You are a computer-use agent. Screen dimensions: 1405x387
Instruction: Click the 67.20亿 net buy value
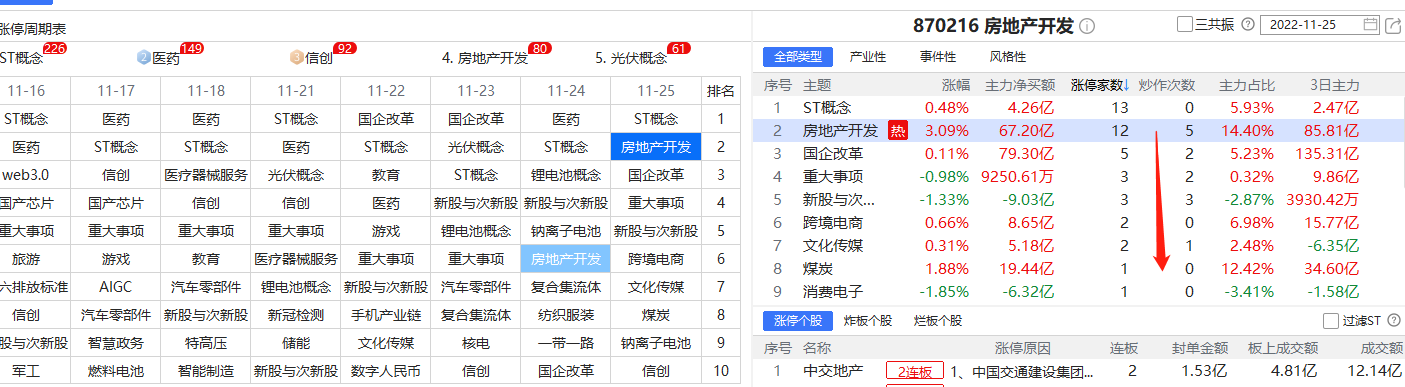(x=1027, y=131)
